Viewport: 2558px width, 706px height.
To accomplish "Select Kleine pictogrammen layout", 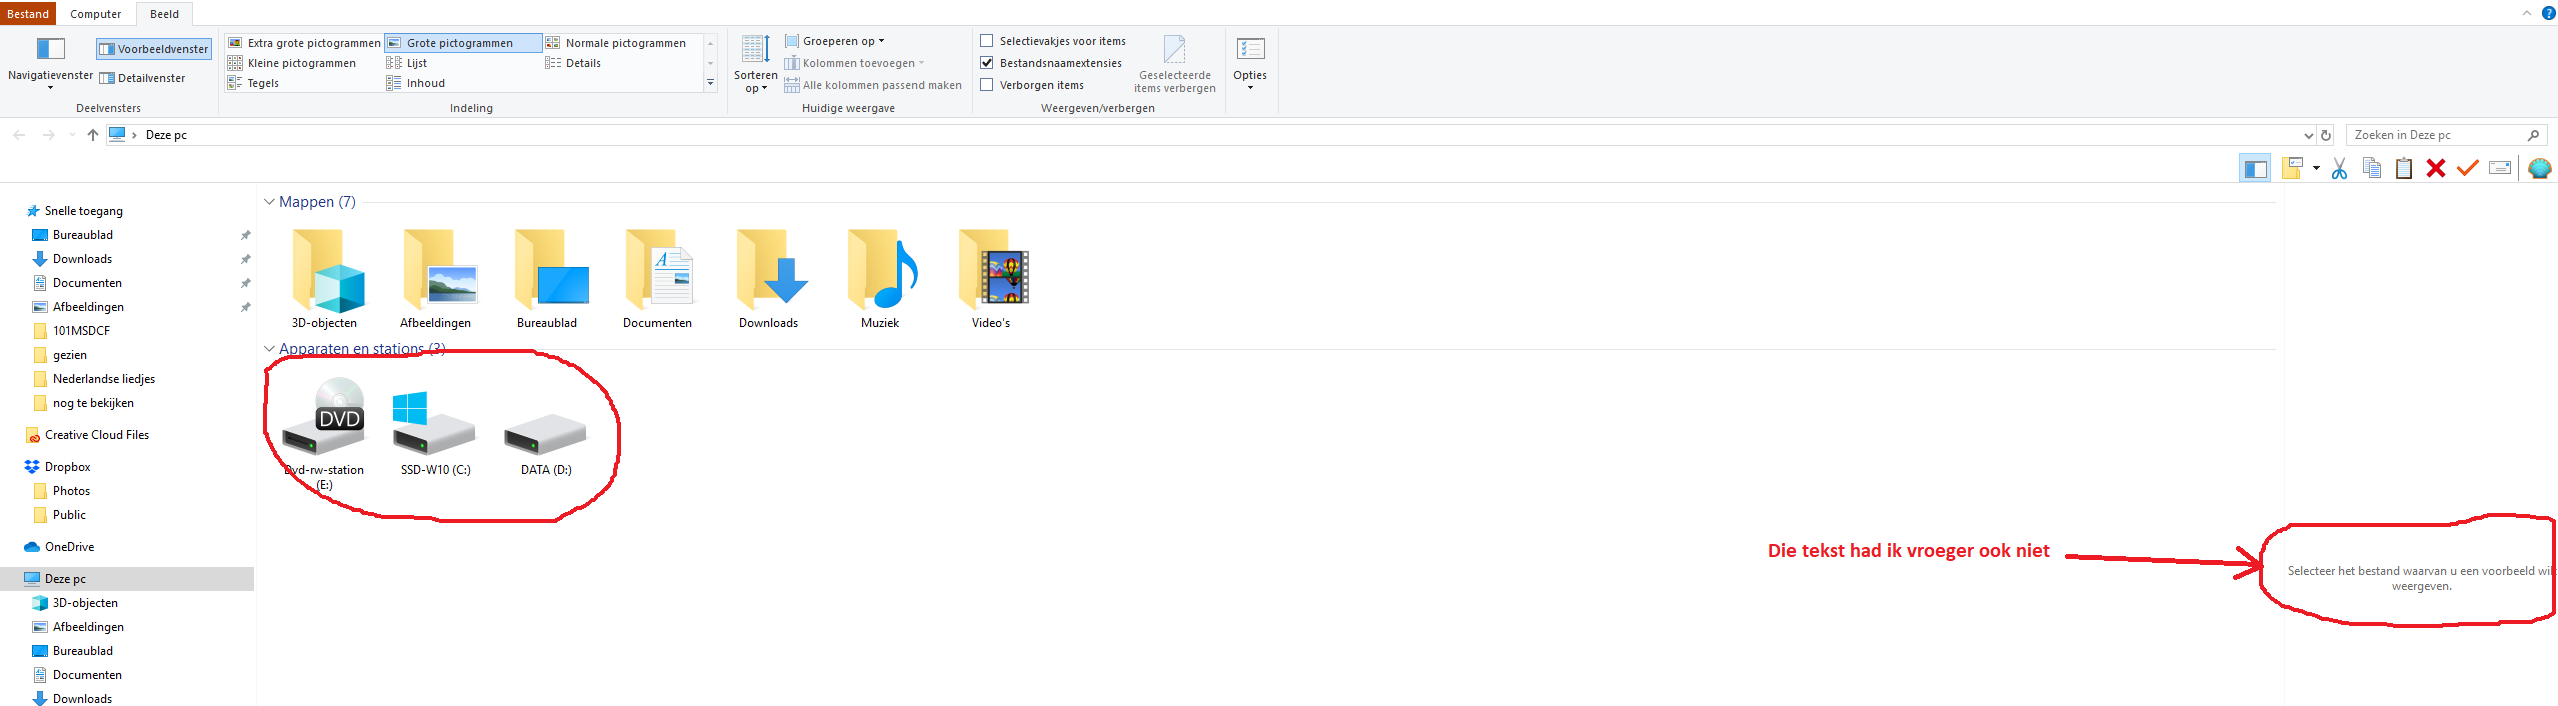I will [x=292, y=63].
